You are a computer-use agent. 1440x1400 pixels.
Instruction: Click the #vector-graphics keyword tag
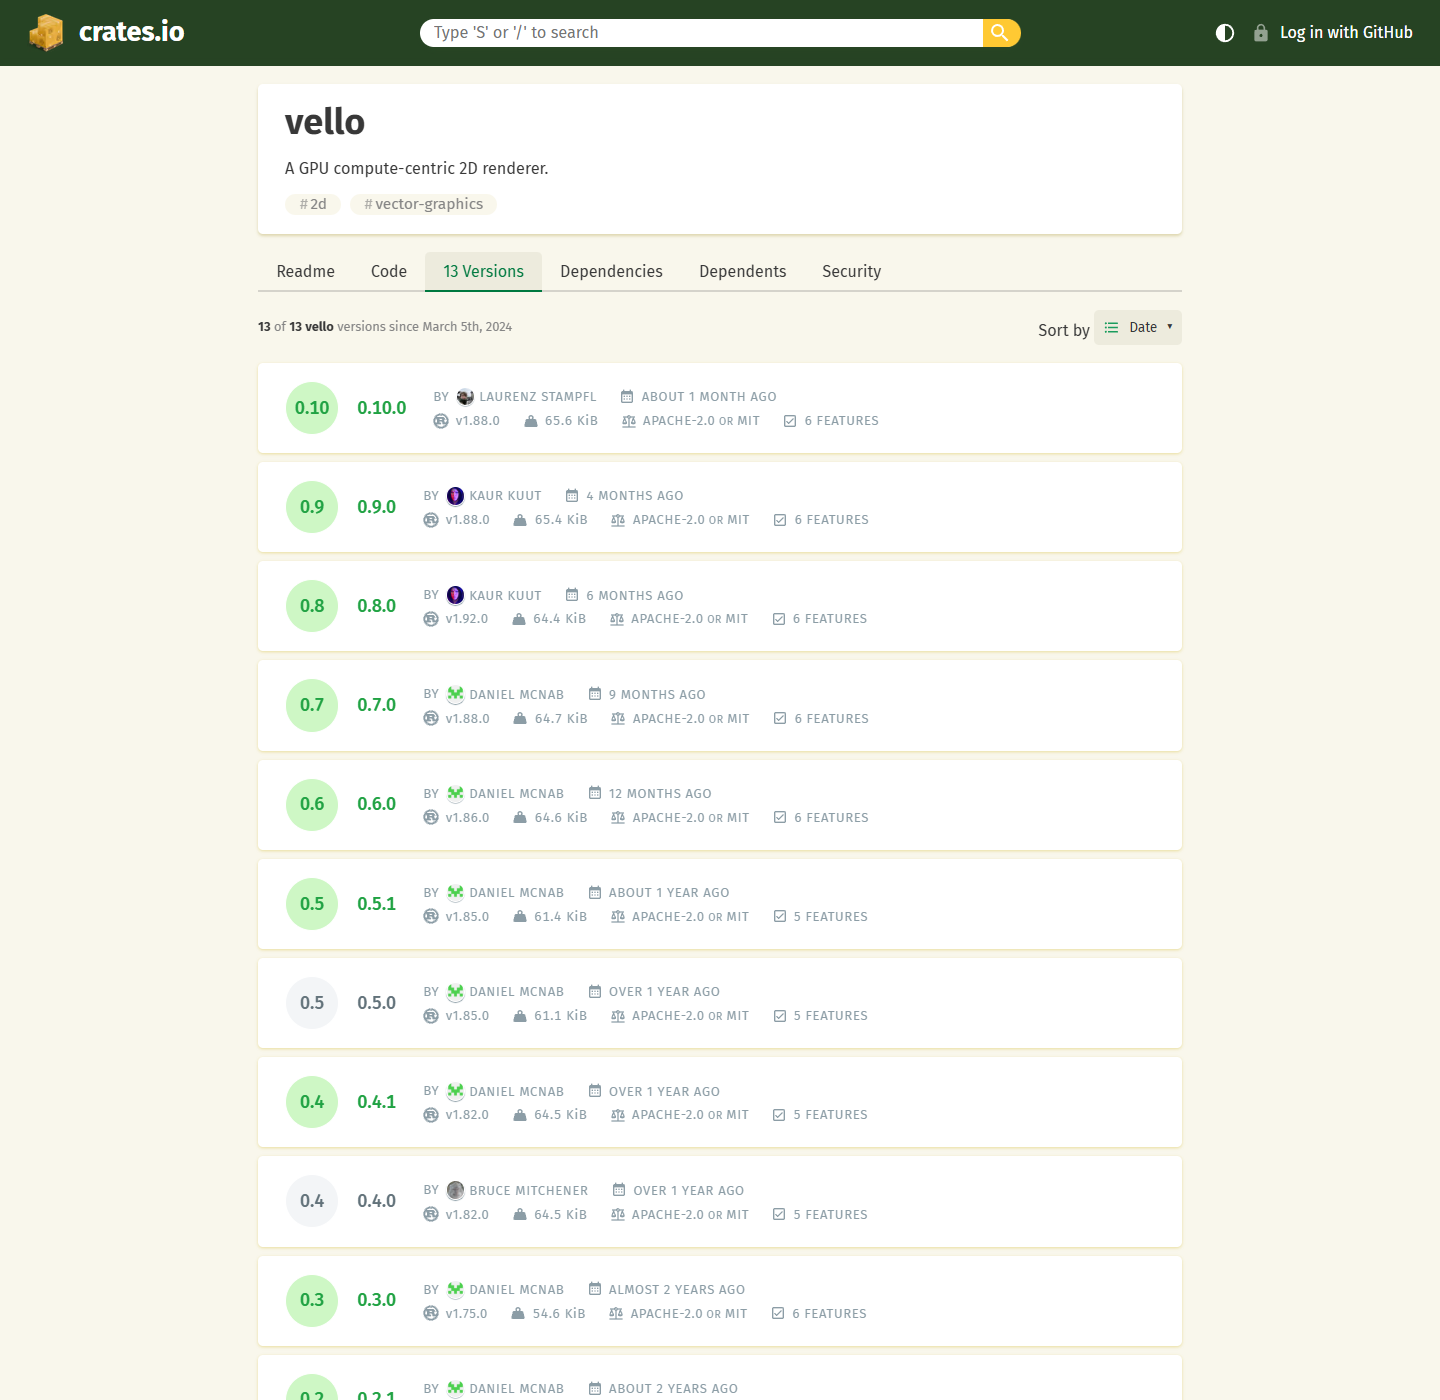[423, 204]
